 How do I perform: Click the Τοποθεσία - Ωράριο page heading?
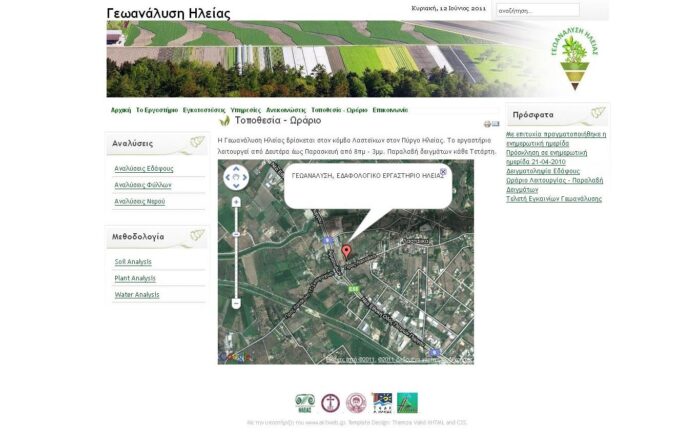point(278,121)
